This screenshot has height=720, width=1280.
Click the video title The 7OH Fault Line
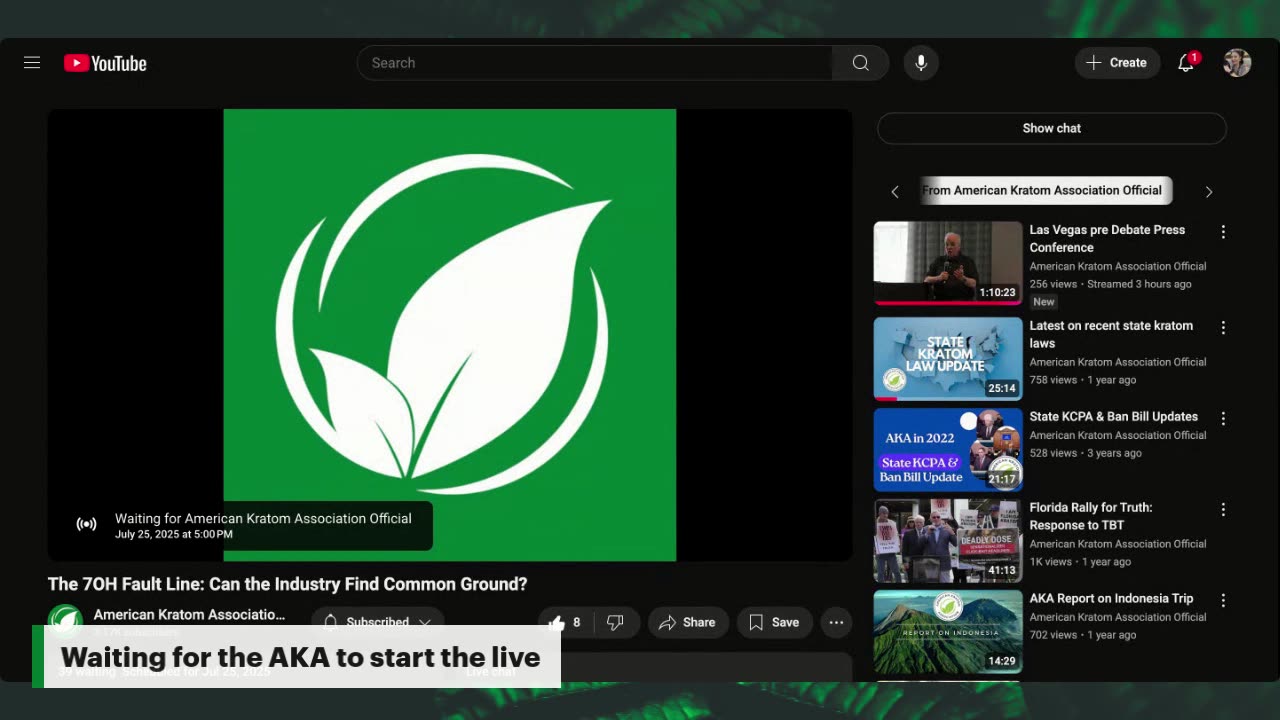tap(287, 584)
